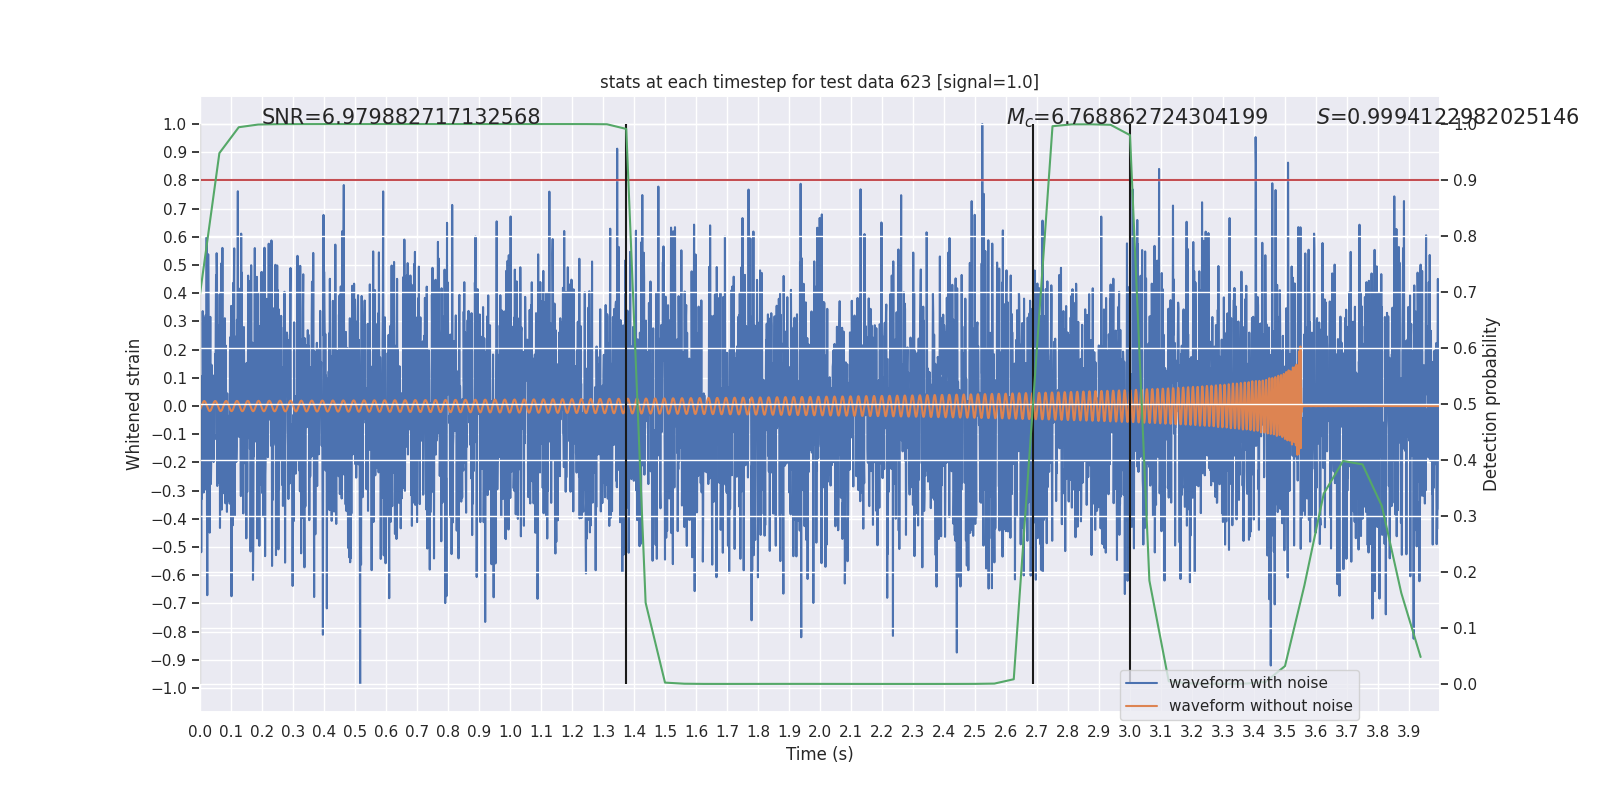Image resolution: width=1600 pixels, height=800 pixels.
Task: Select the S=0.9994122982025146 annotation
Action: (x=1447, y=117)
